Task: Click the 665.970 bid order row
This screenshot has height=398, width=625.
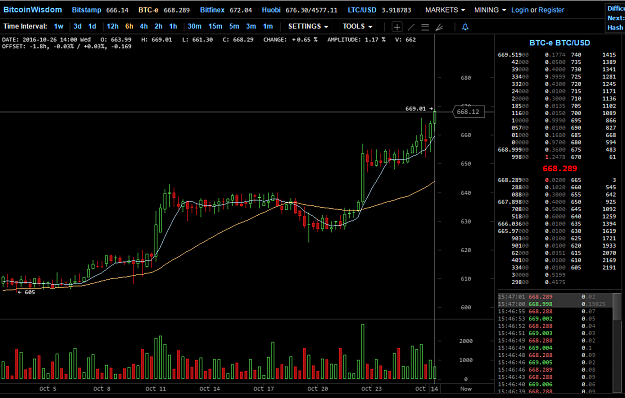Action: point(556,231)
